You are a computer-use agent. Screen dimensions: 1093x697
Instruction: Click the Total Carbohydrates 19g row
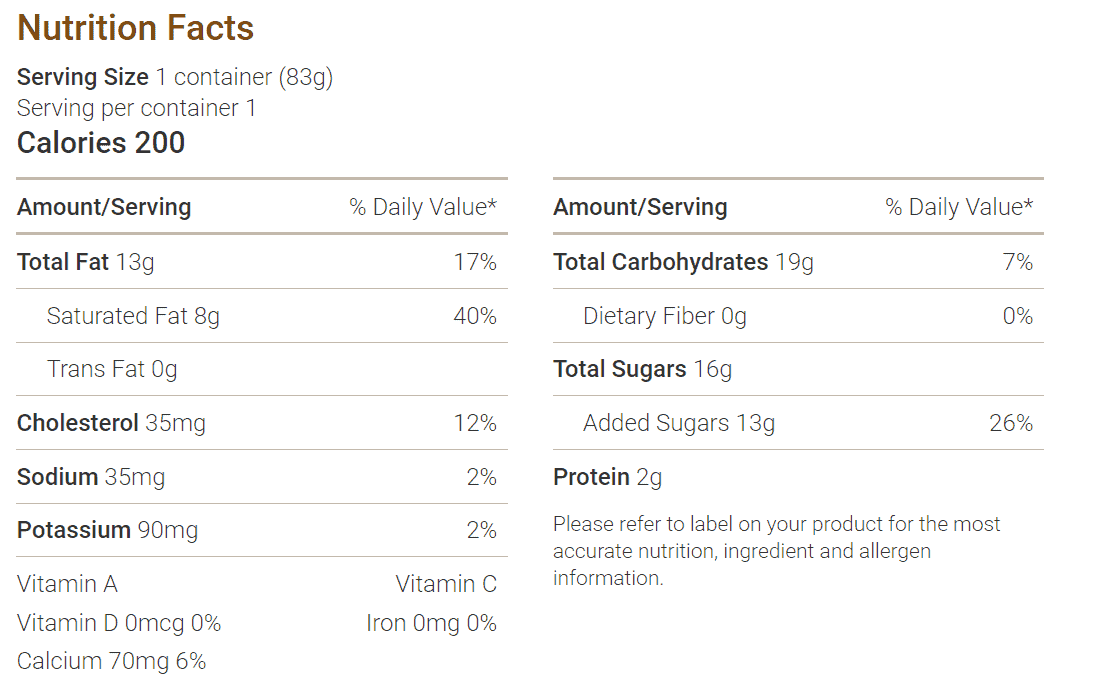[x=798, y=262]
